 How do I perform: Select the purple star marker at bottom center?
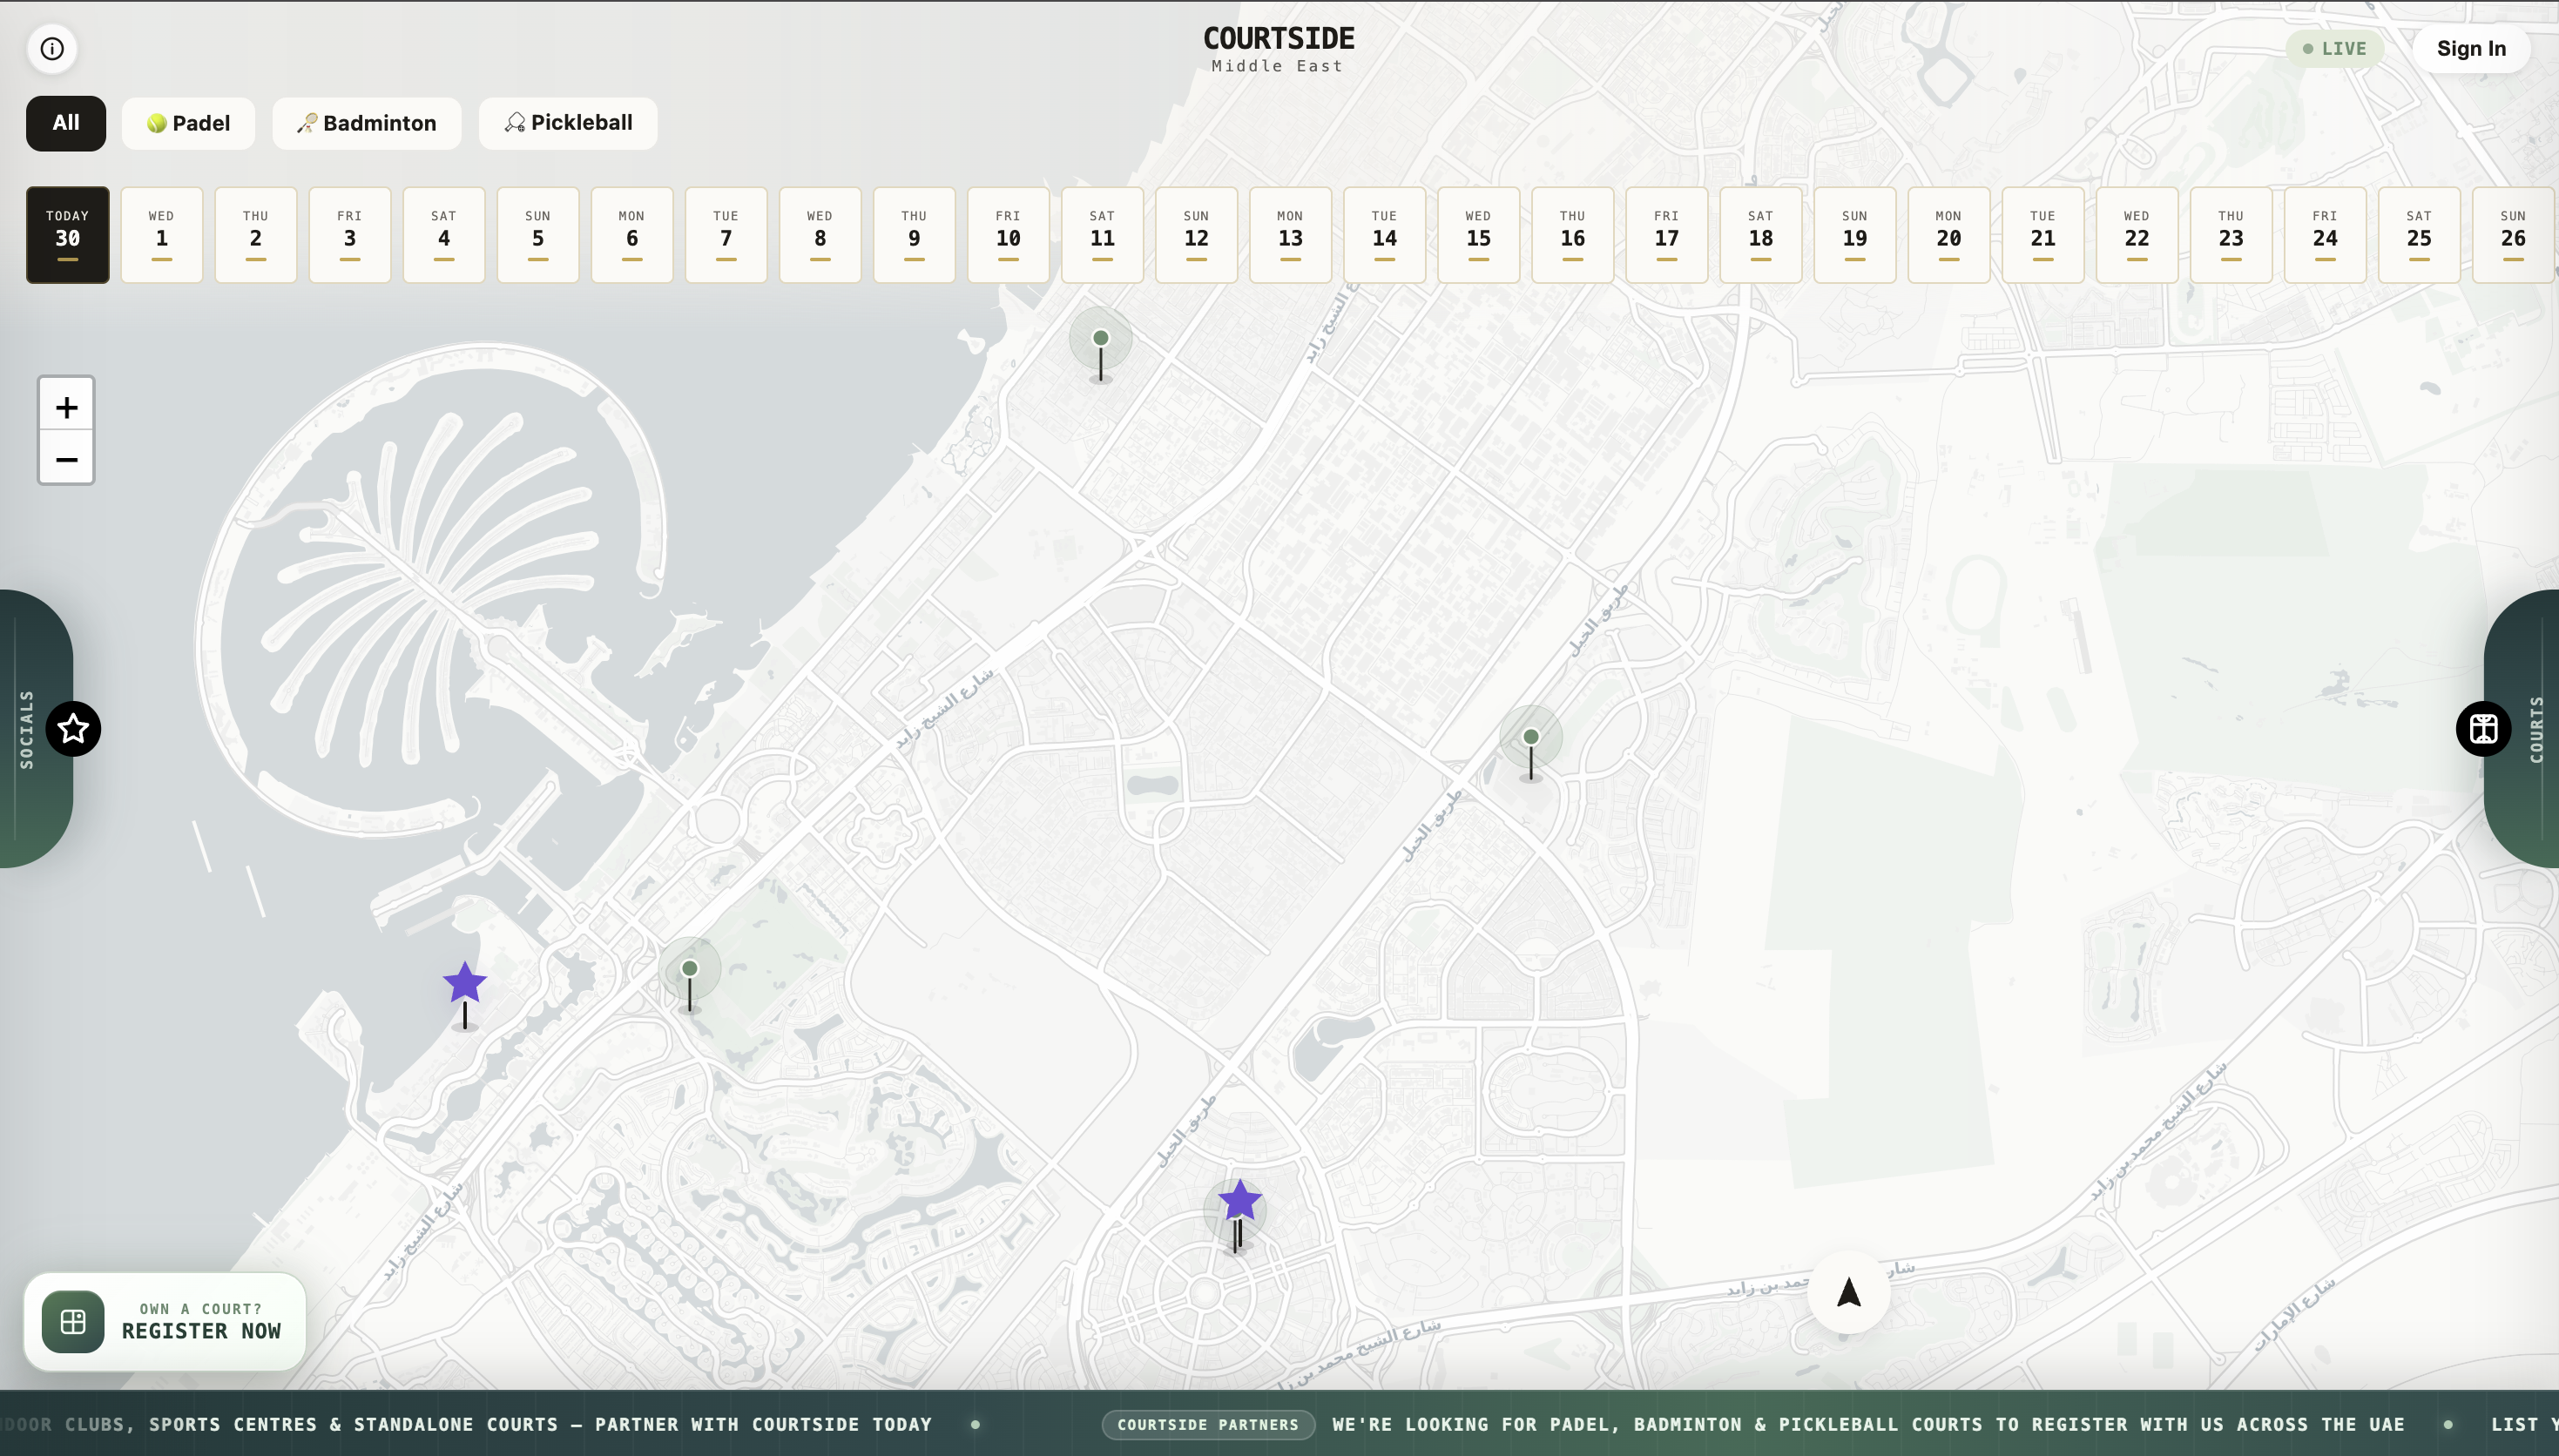(1240, 1201)
